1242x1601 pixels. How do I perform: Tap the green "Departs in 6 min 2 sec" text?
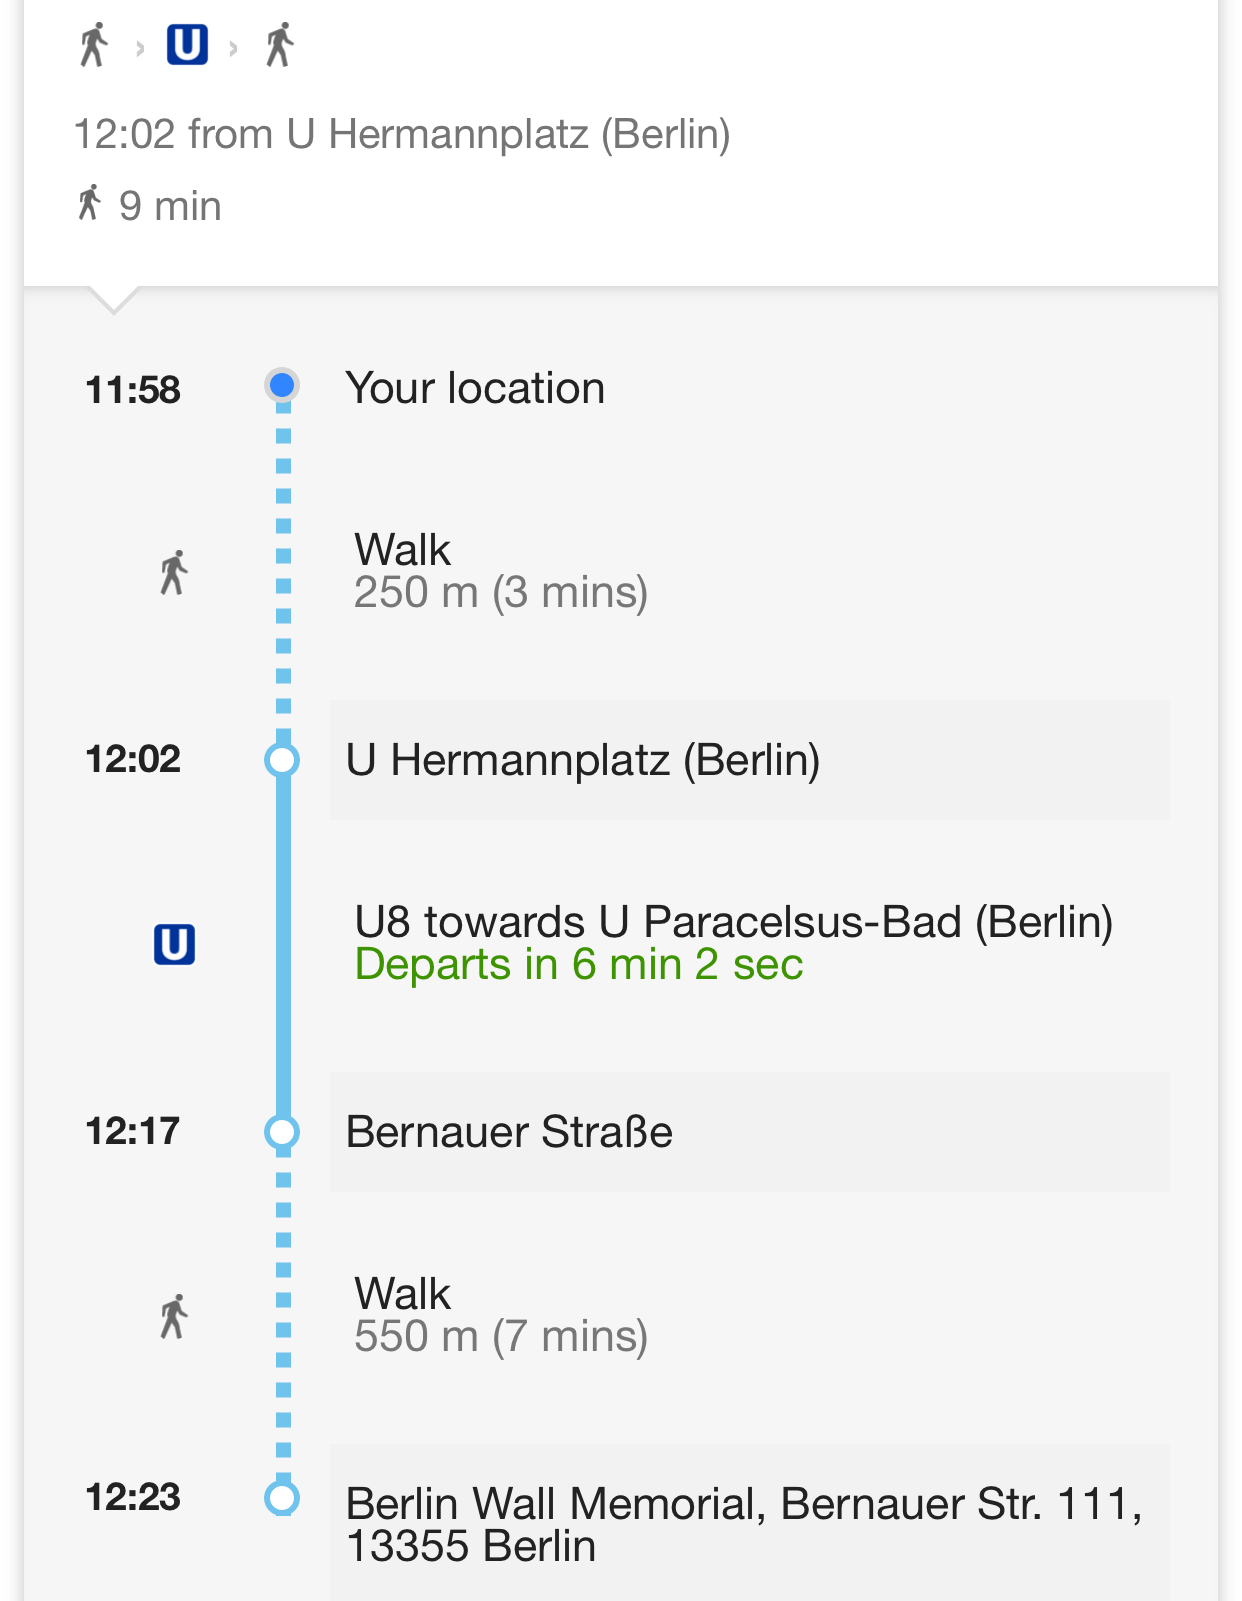pos(579,965)
